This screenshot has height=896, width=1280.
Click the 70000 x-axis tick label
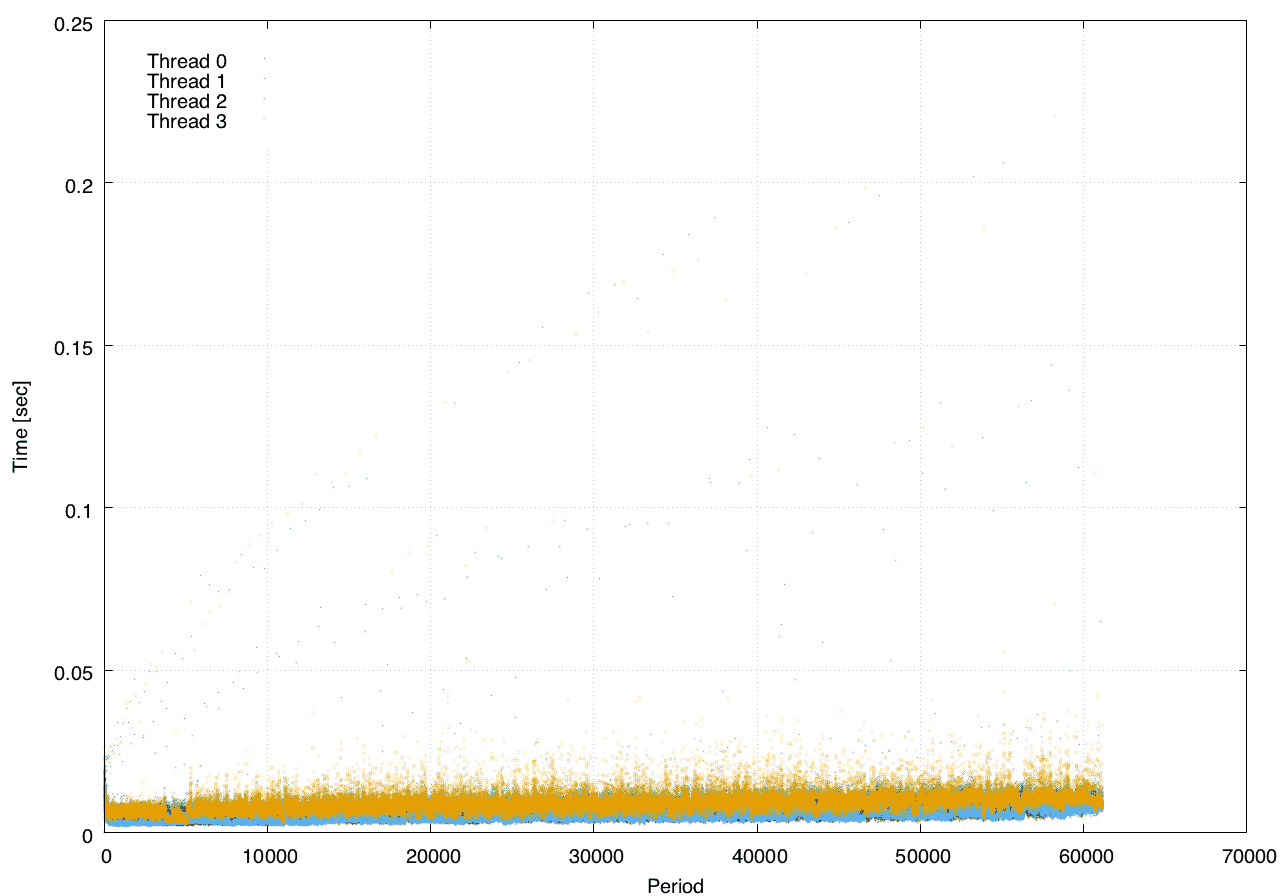1247,856
